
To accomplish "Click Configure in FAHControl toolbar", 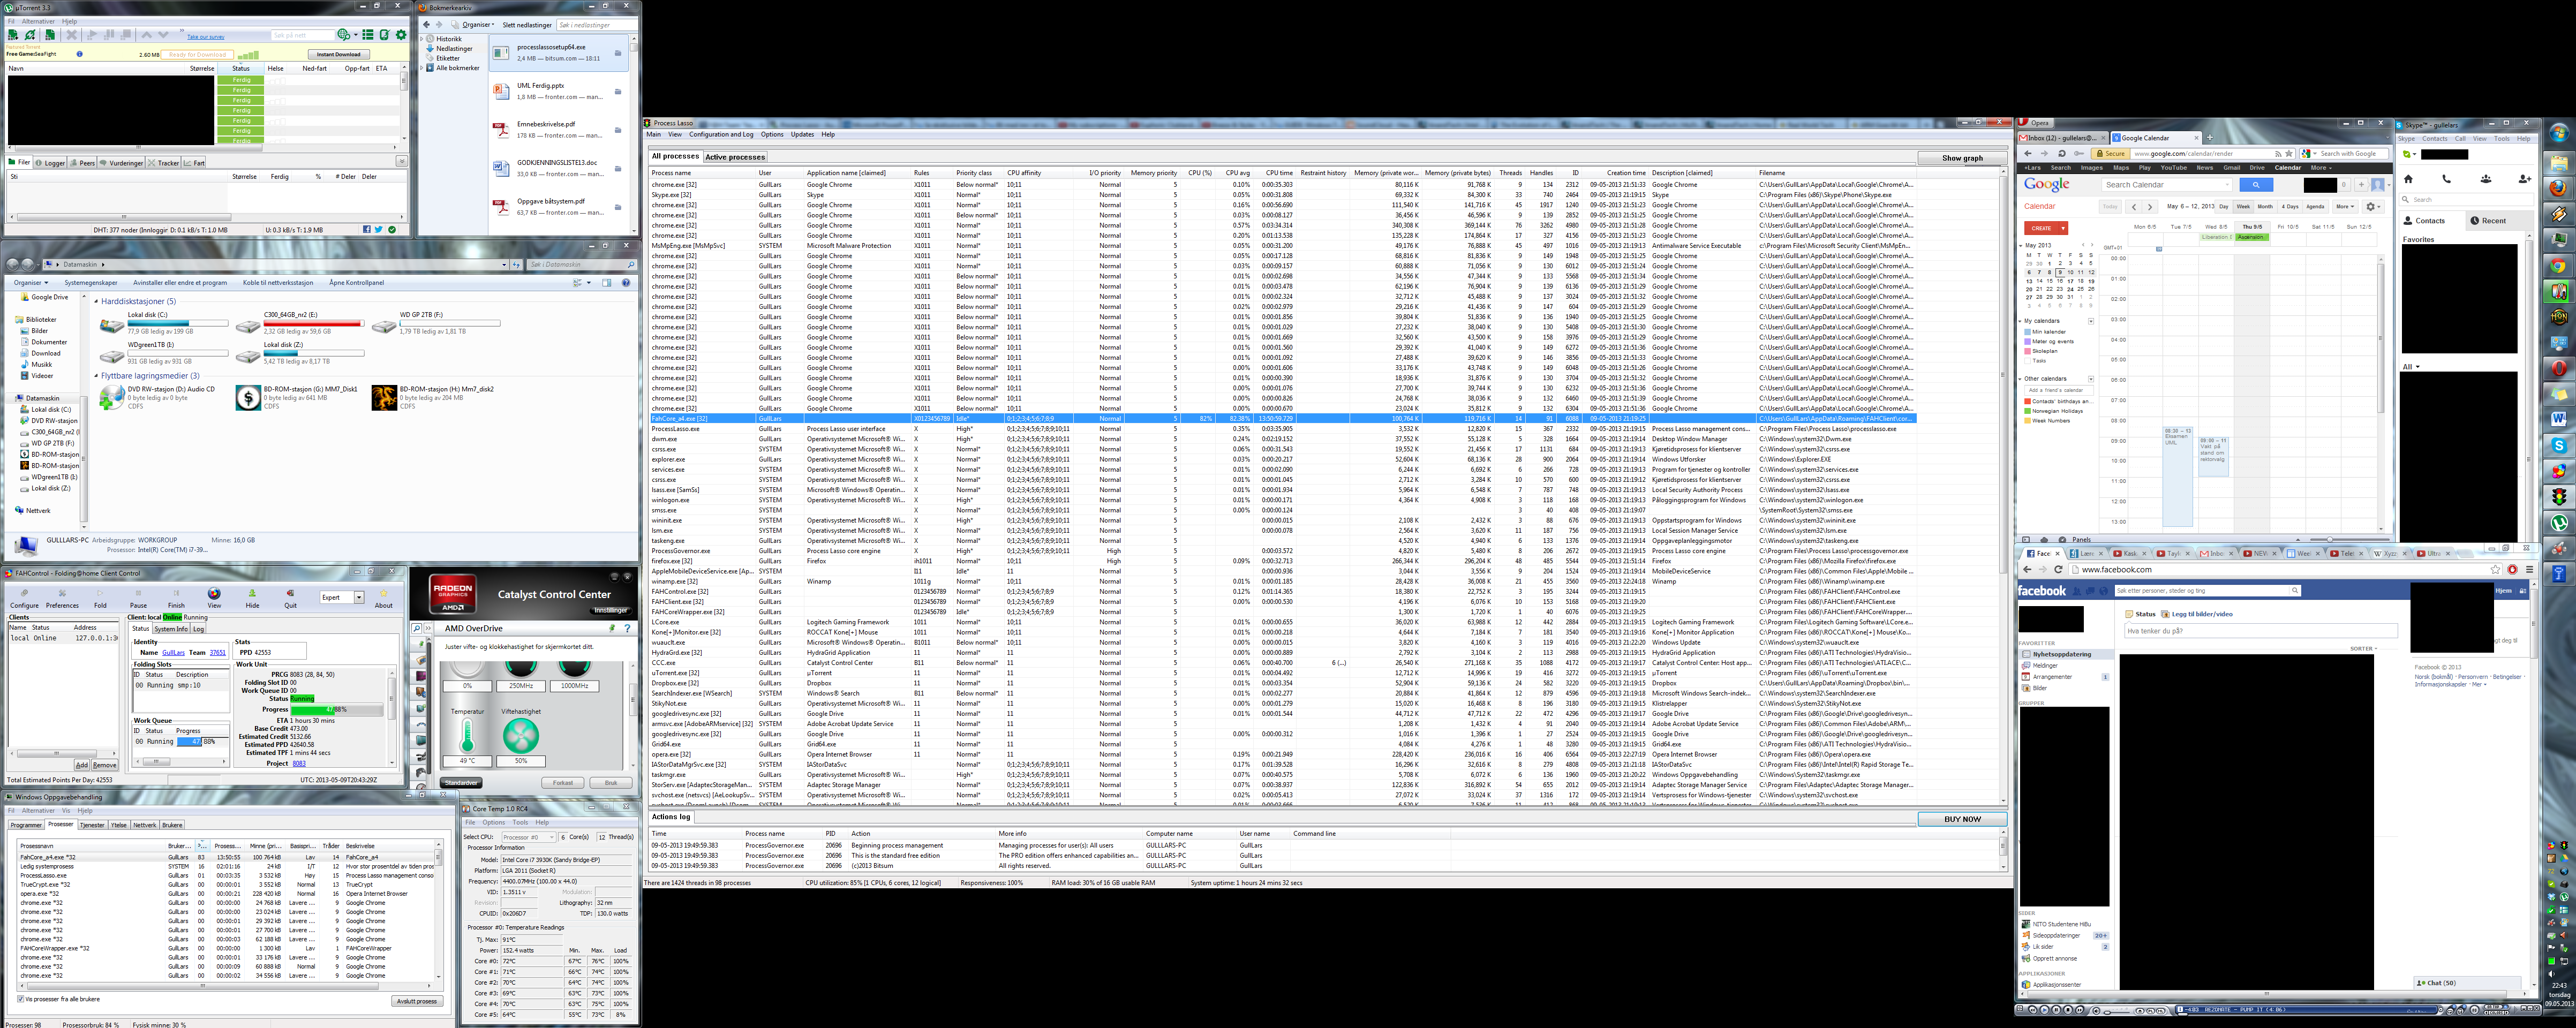I will [24, 599].
